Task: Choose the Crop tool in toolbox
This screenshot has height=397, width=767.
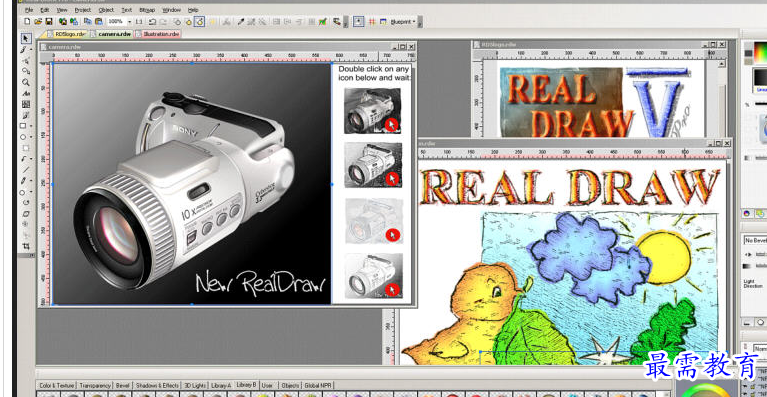Action: point(26,246)
